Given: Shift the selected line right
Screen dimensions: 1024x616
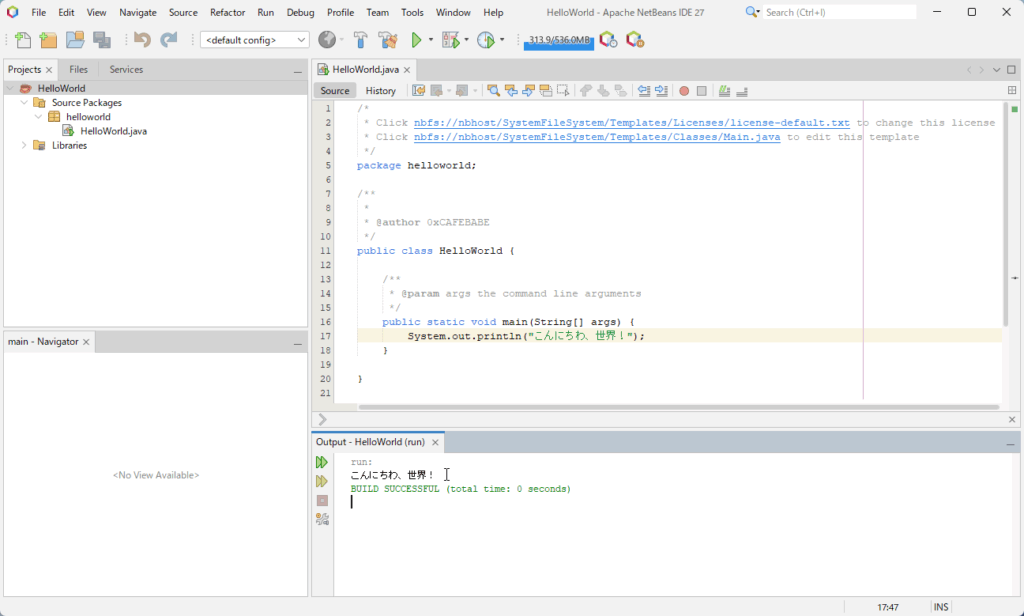Looking at the screenshot, I should click(661, 91).
